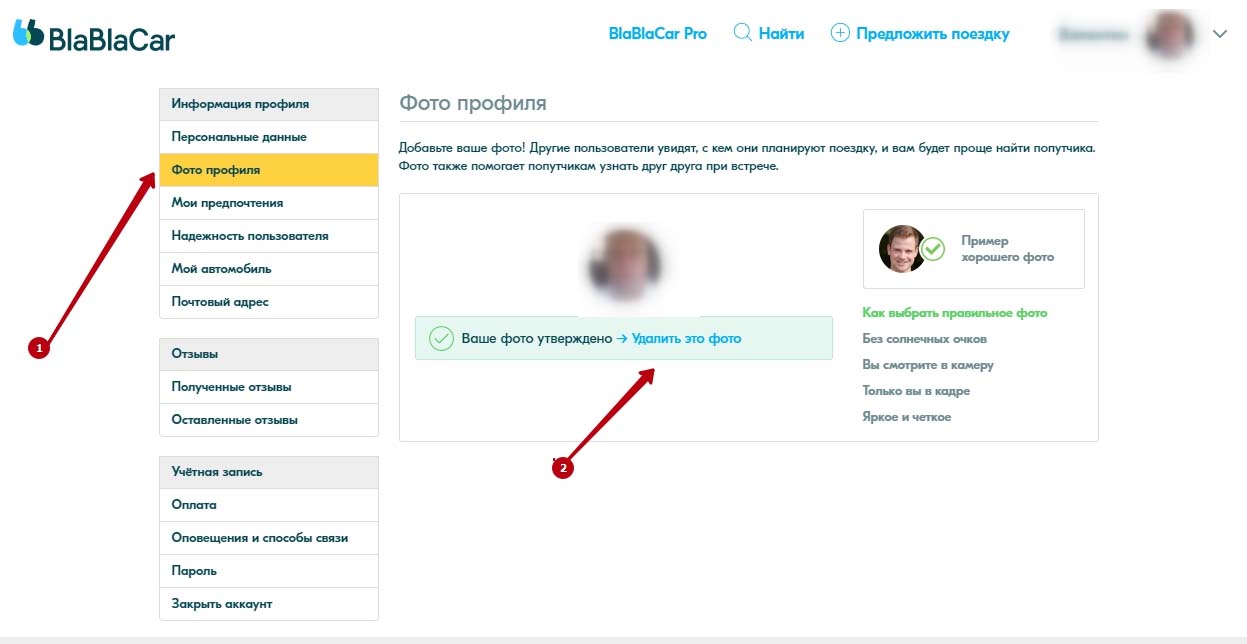Open Почтовый адрес menu item
The height and width of the screenshot is (644, 1247).
(x=269, y=302)
